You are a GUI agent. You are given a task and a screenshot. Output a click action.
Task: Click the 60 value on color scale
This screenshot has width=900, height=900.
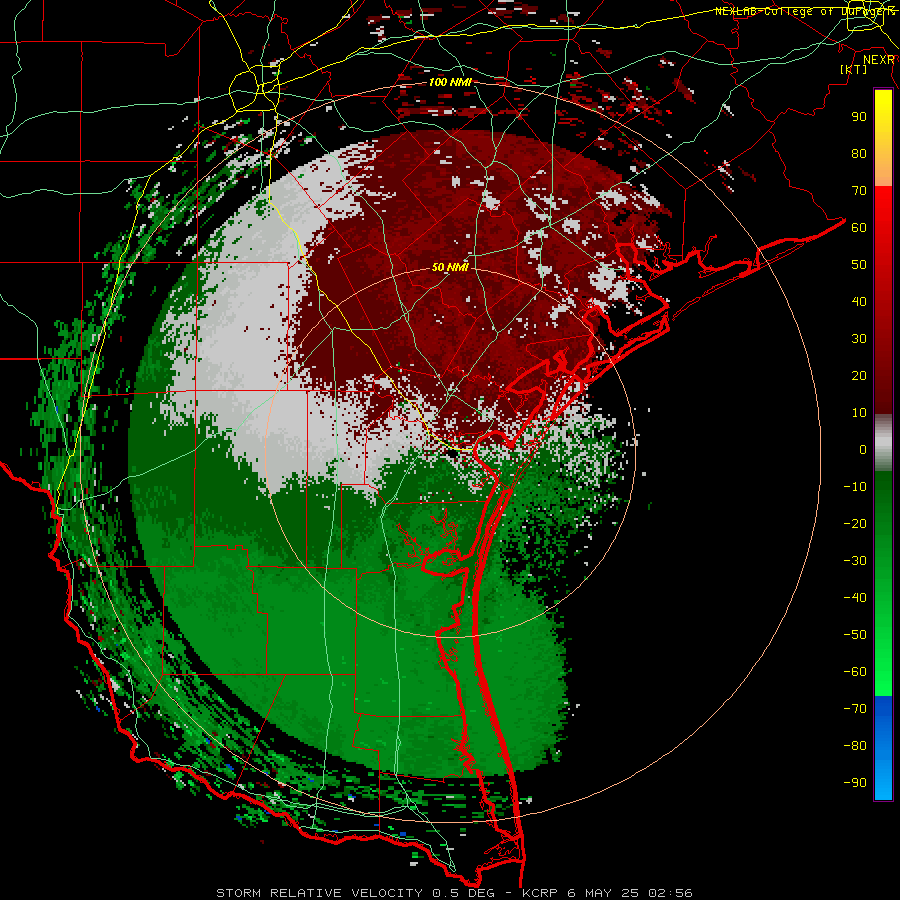(x=859, y=227)
